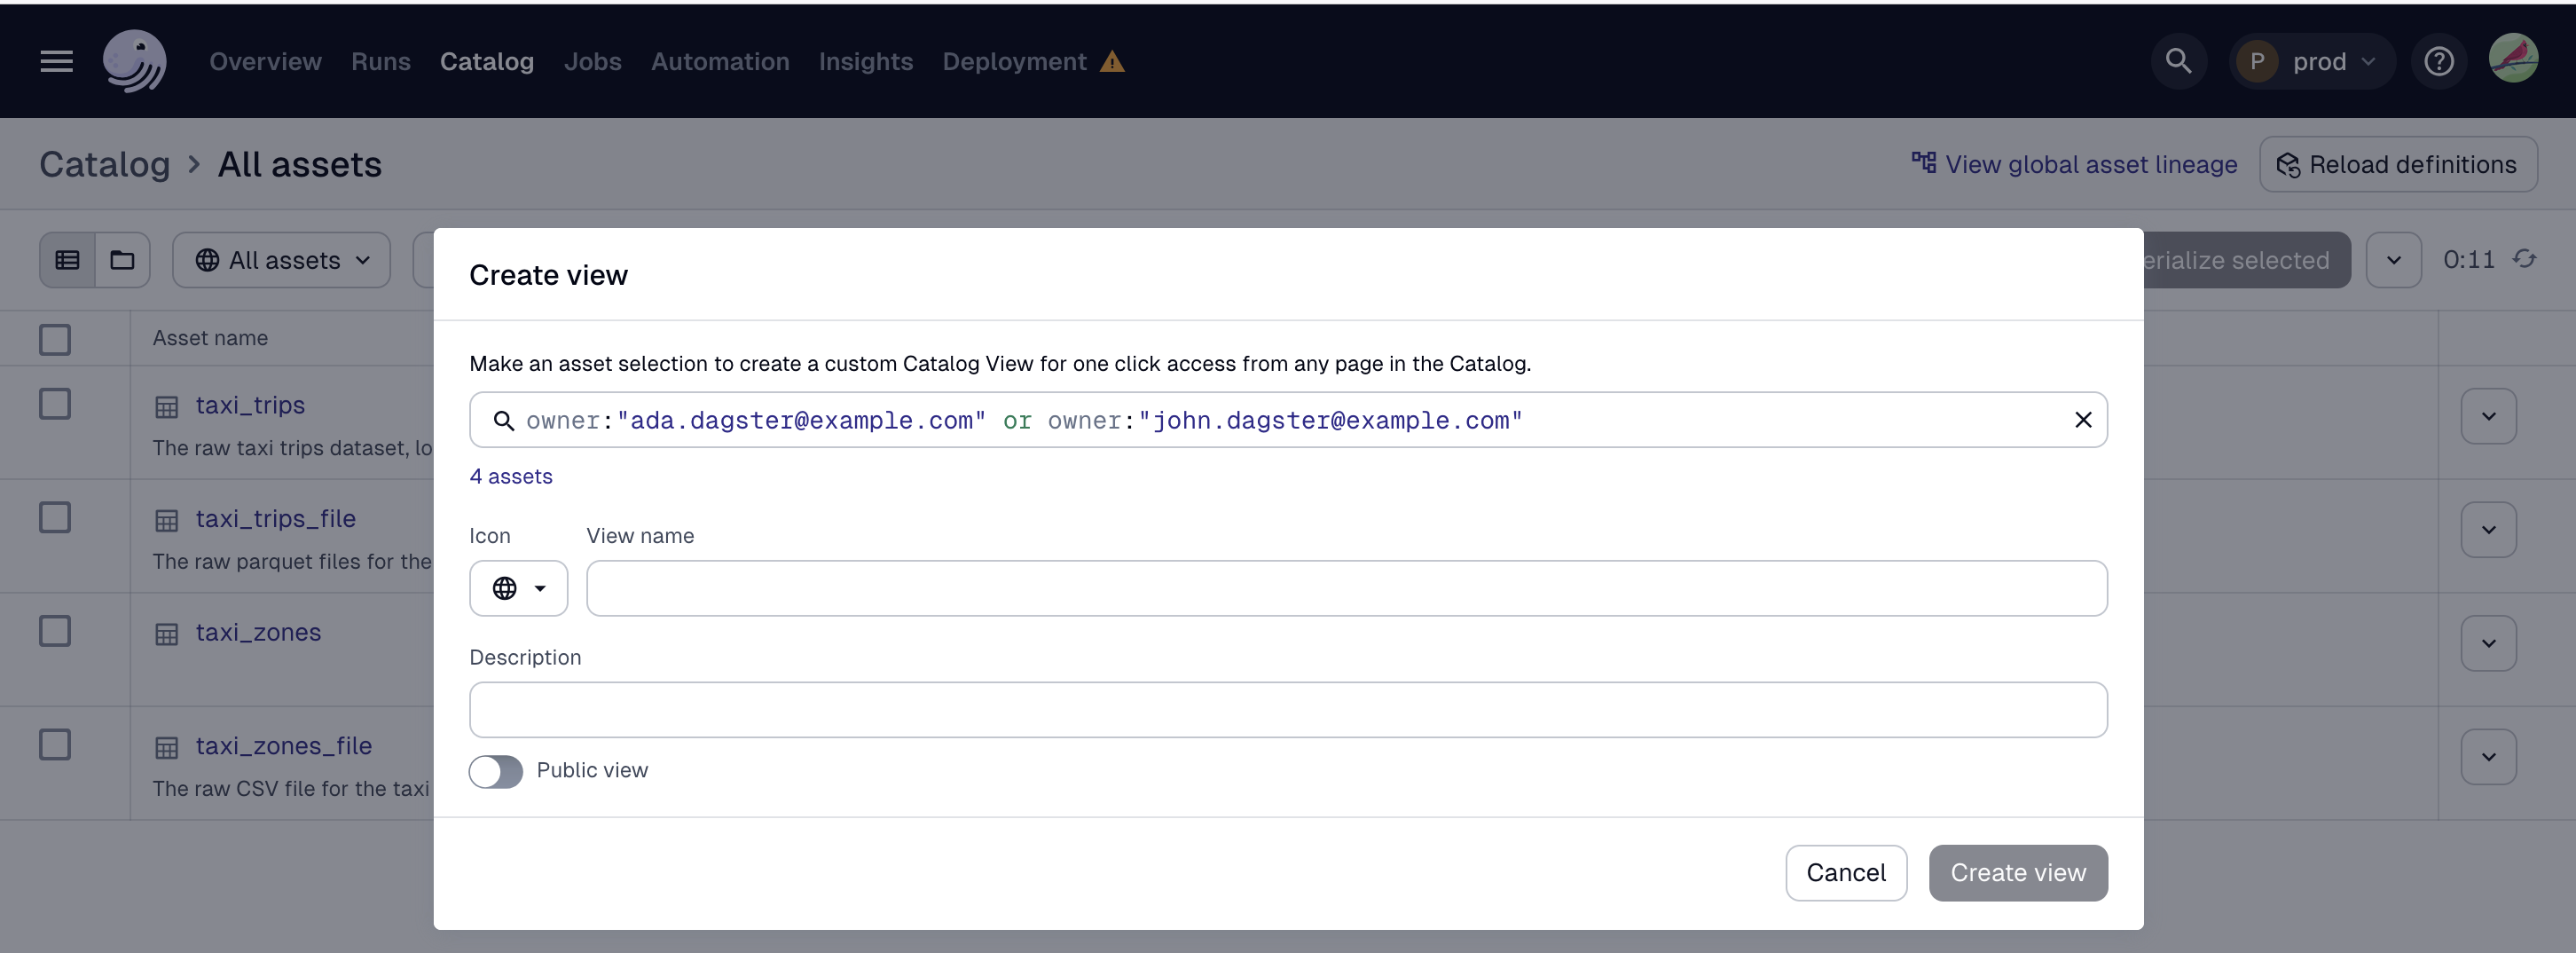Check the select-all assets checkbox
Viewport: 2576px width, 953px height.
(55, 339)
